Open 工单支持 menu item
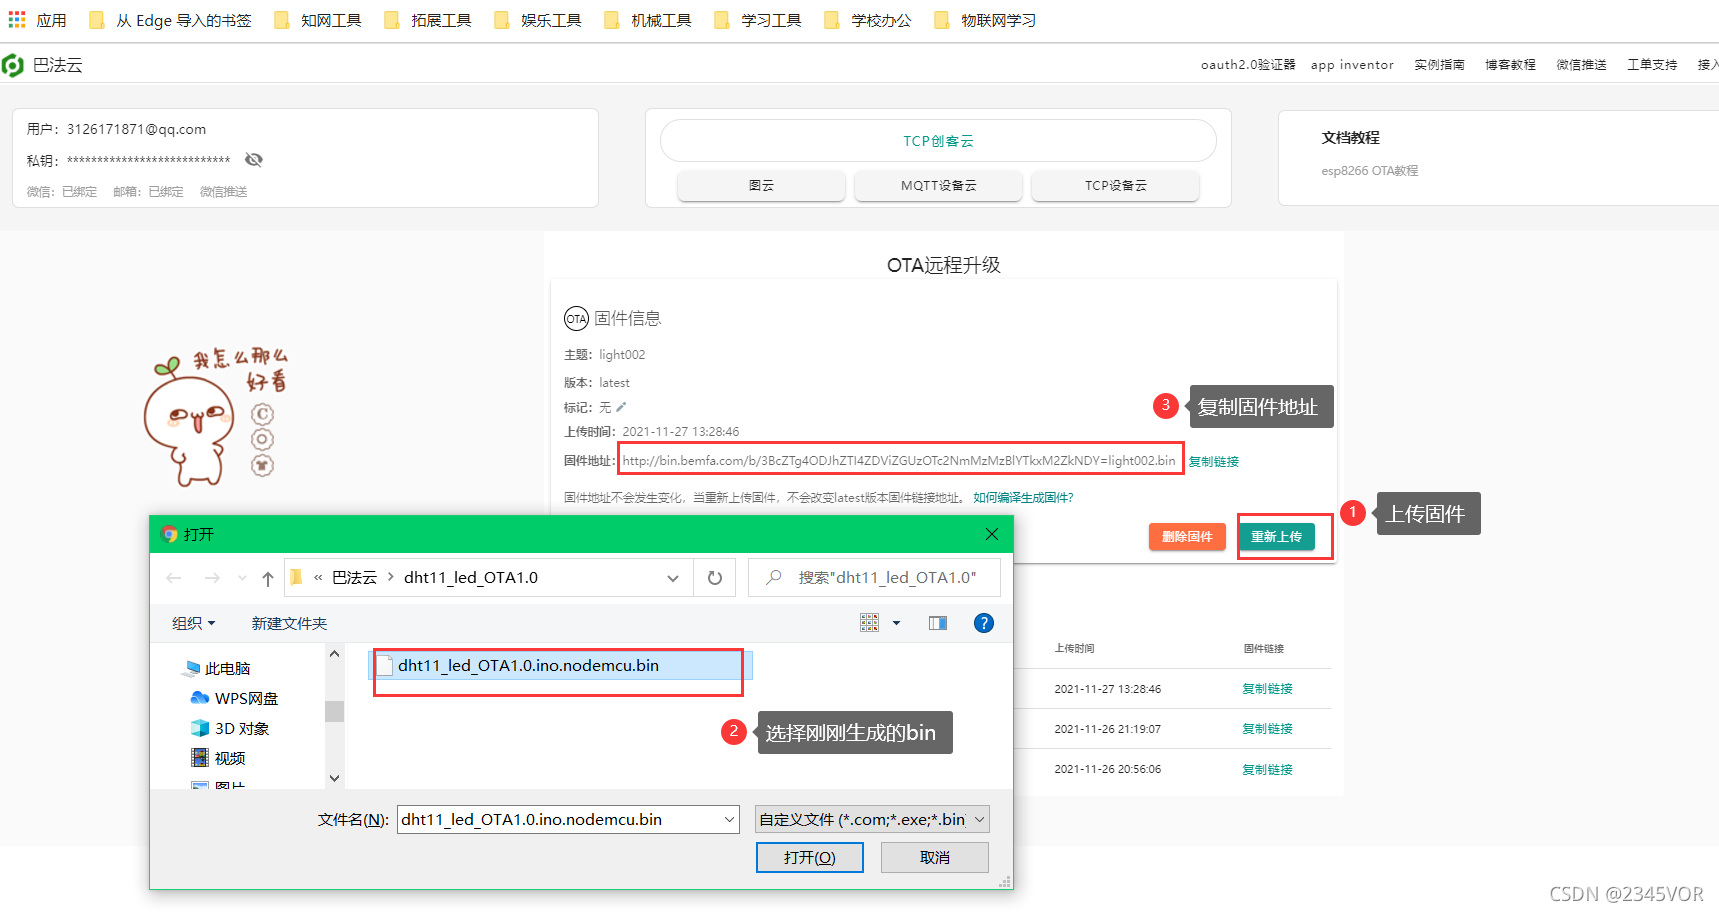The image size is (1719, 912). click(1652, 65)
